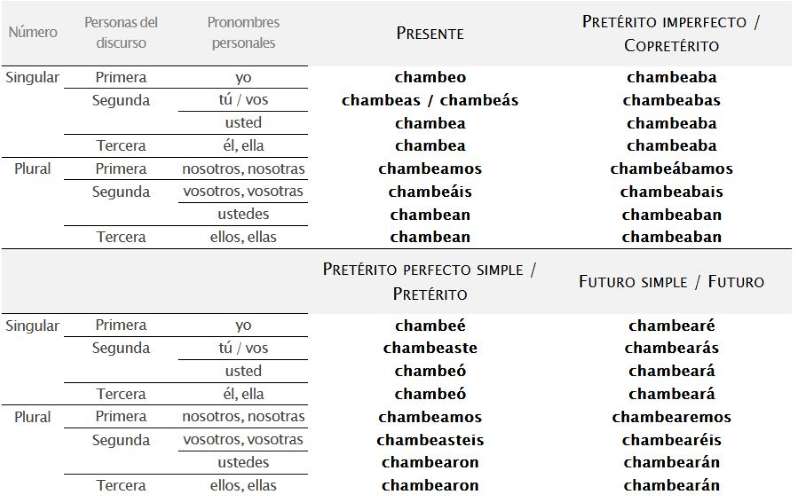Select the cell chambeas / chambeás
Image resolution: width=799 pixels, height=496 pixels.
point(430,100)
